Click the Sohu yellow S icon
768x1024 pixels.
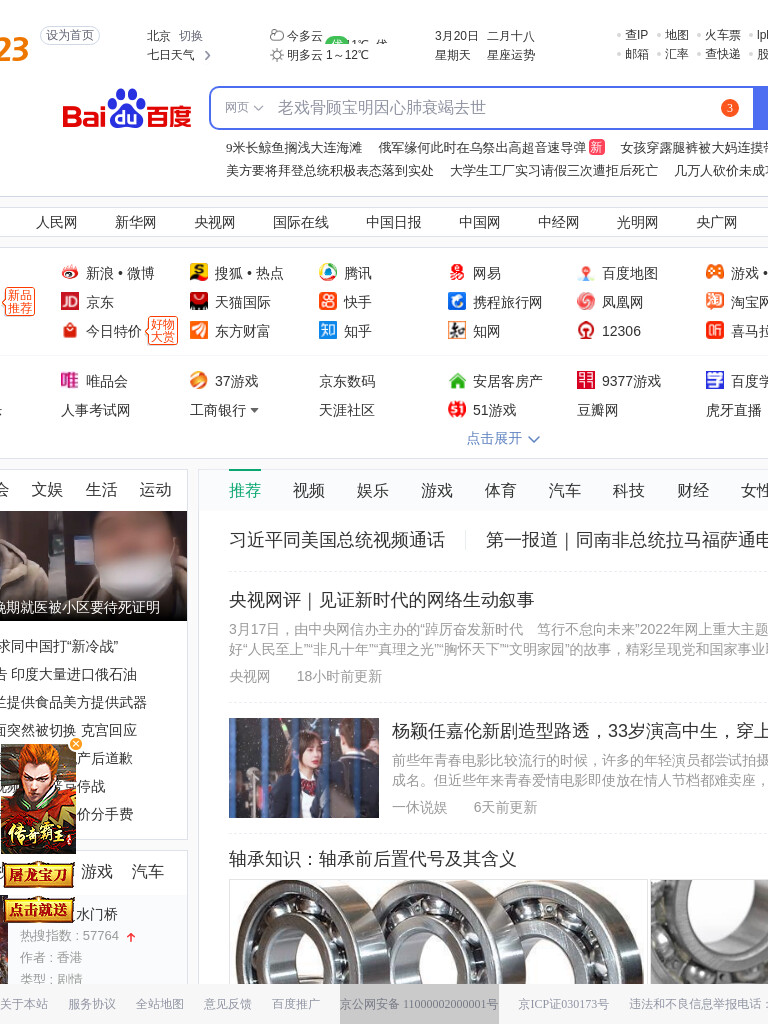[199, 272]
